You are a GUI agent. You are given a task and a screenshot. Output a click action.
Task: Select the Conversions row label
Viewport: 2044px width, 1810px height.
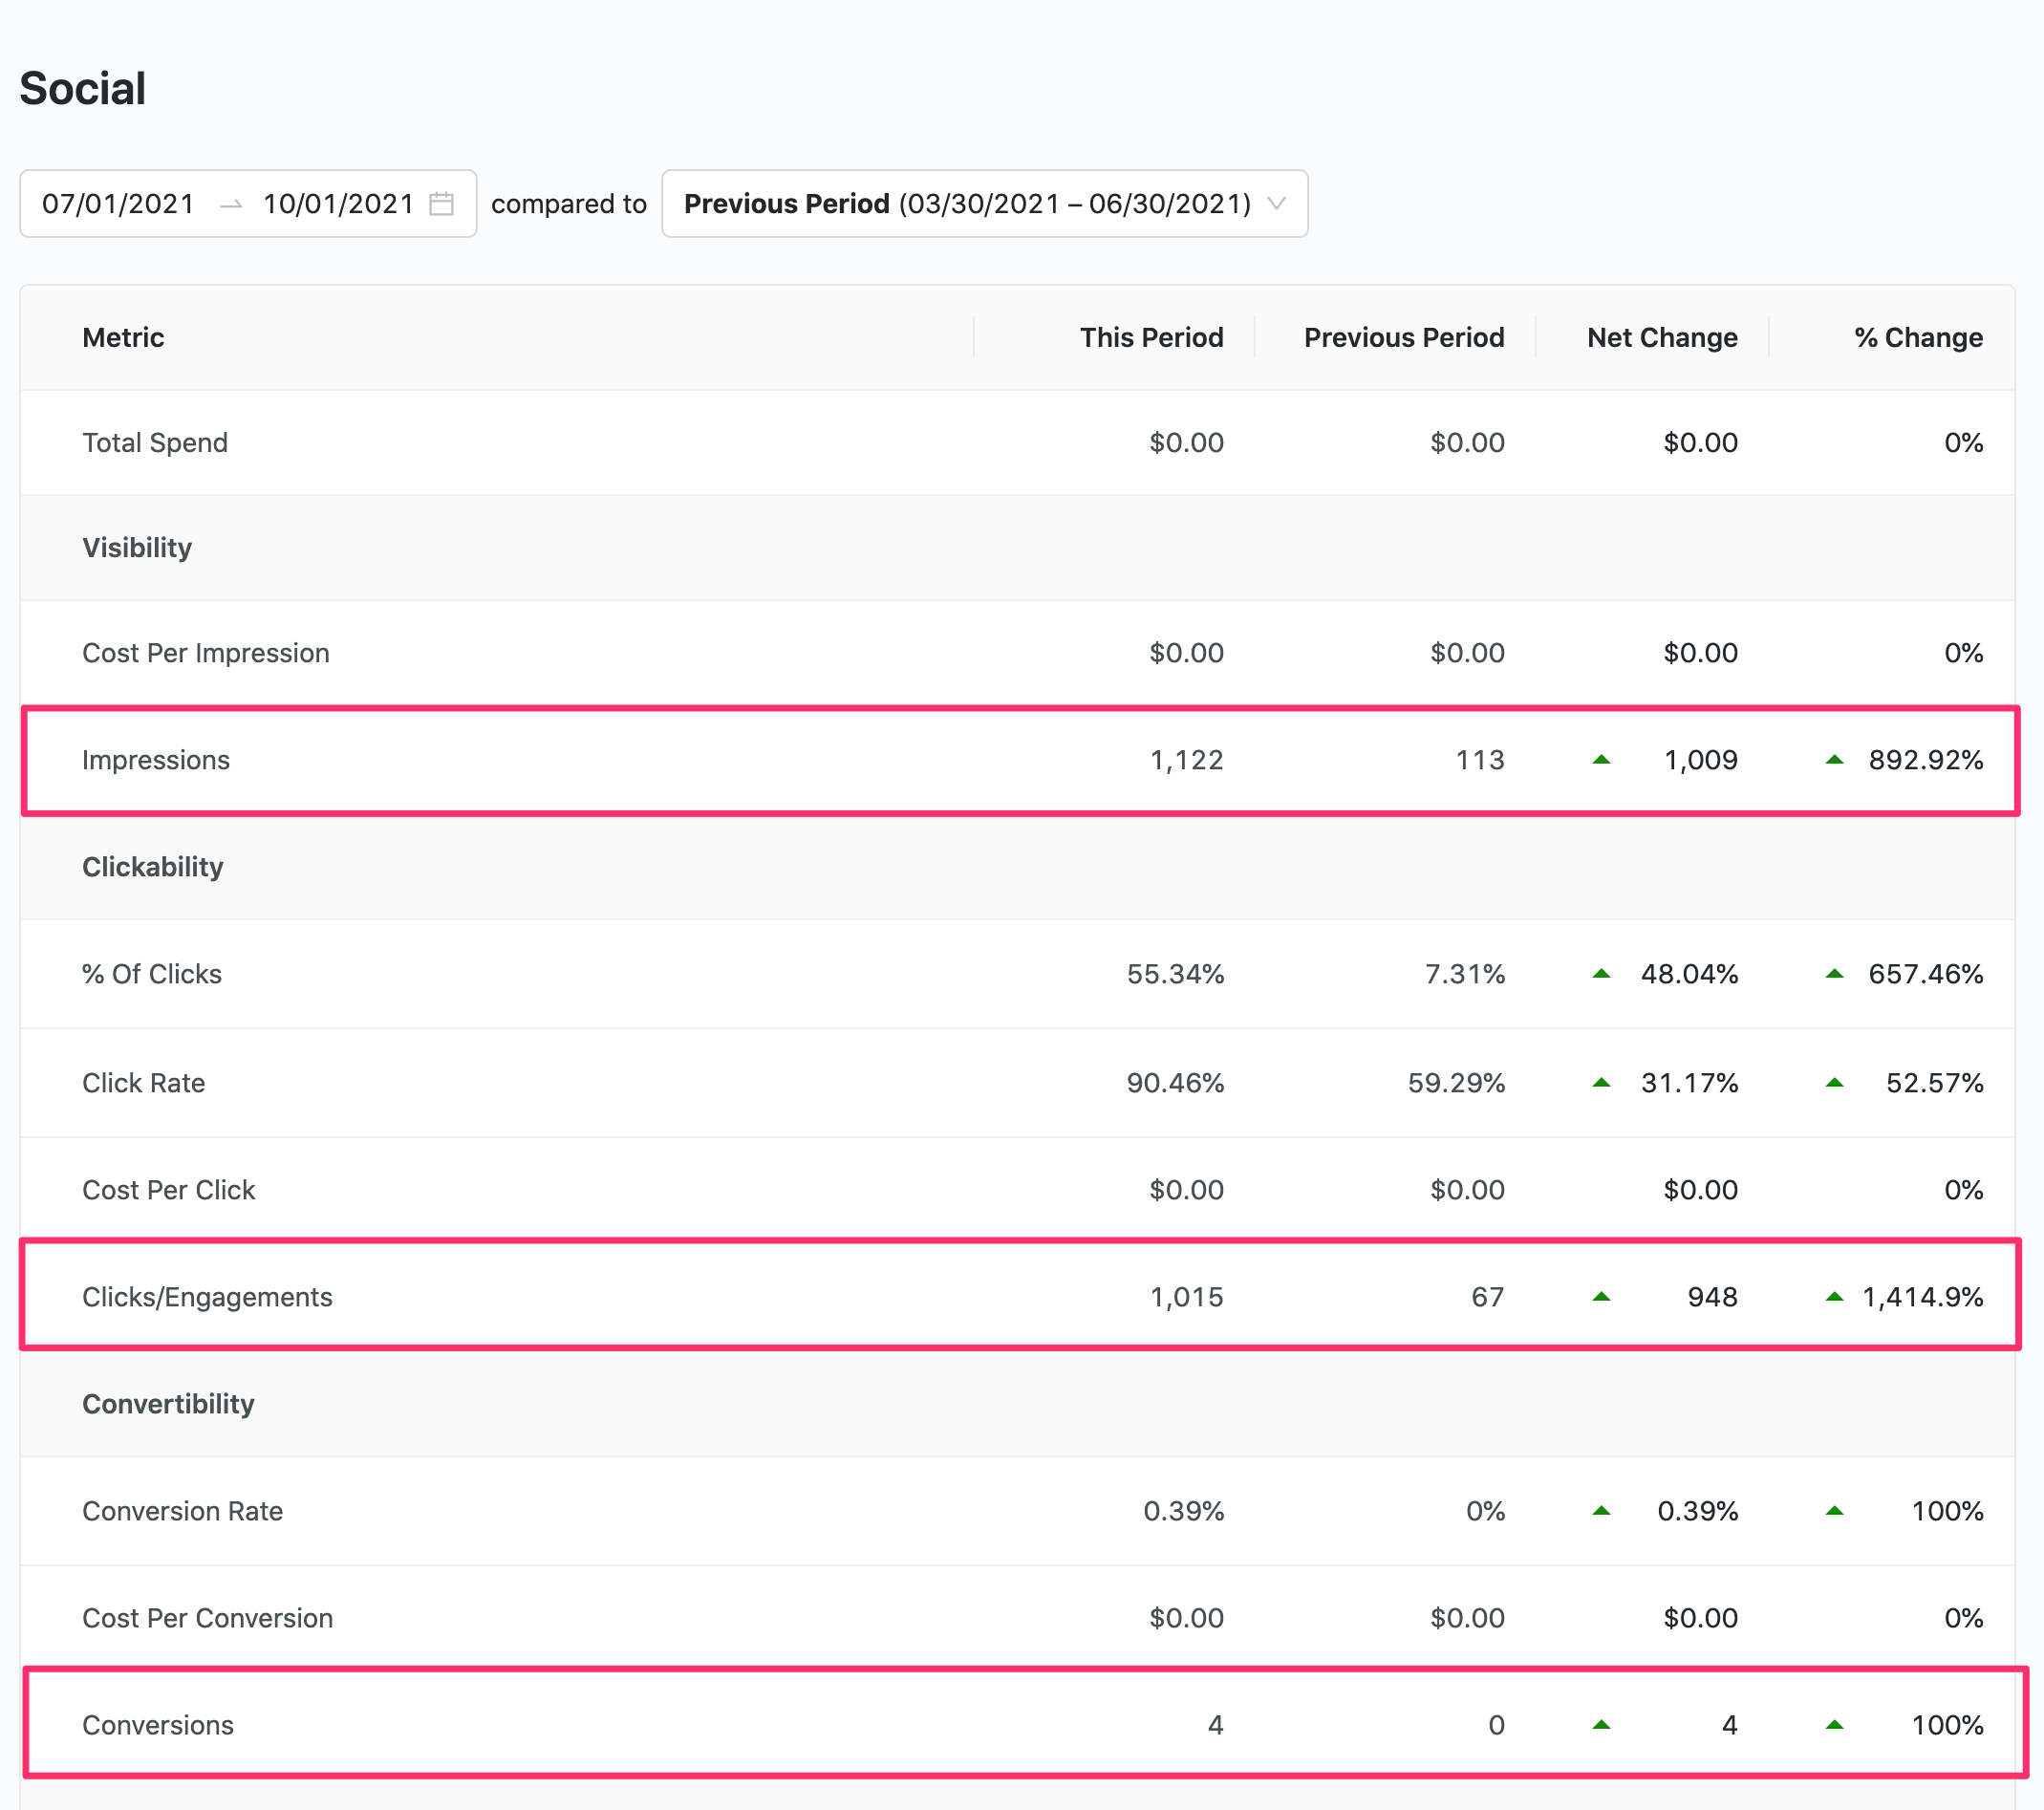point(158,1725)
